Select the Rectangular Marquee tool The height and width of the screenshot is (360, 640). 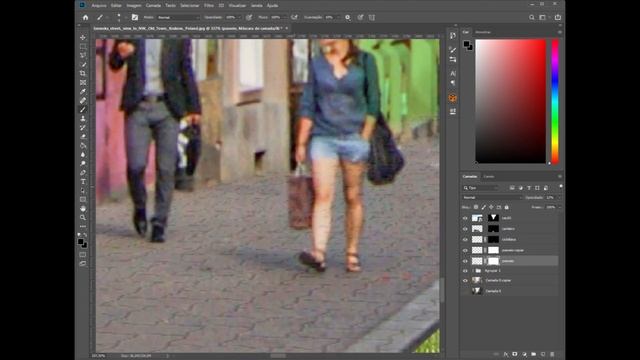pos(83,47)
